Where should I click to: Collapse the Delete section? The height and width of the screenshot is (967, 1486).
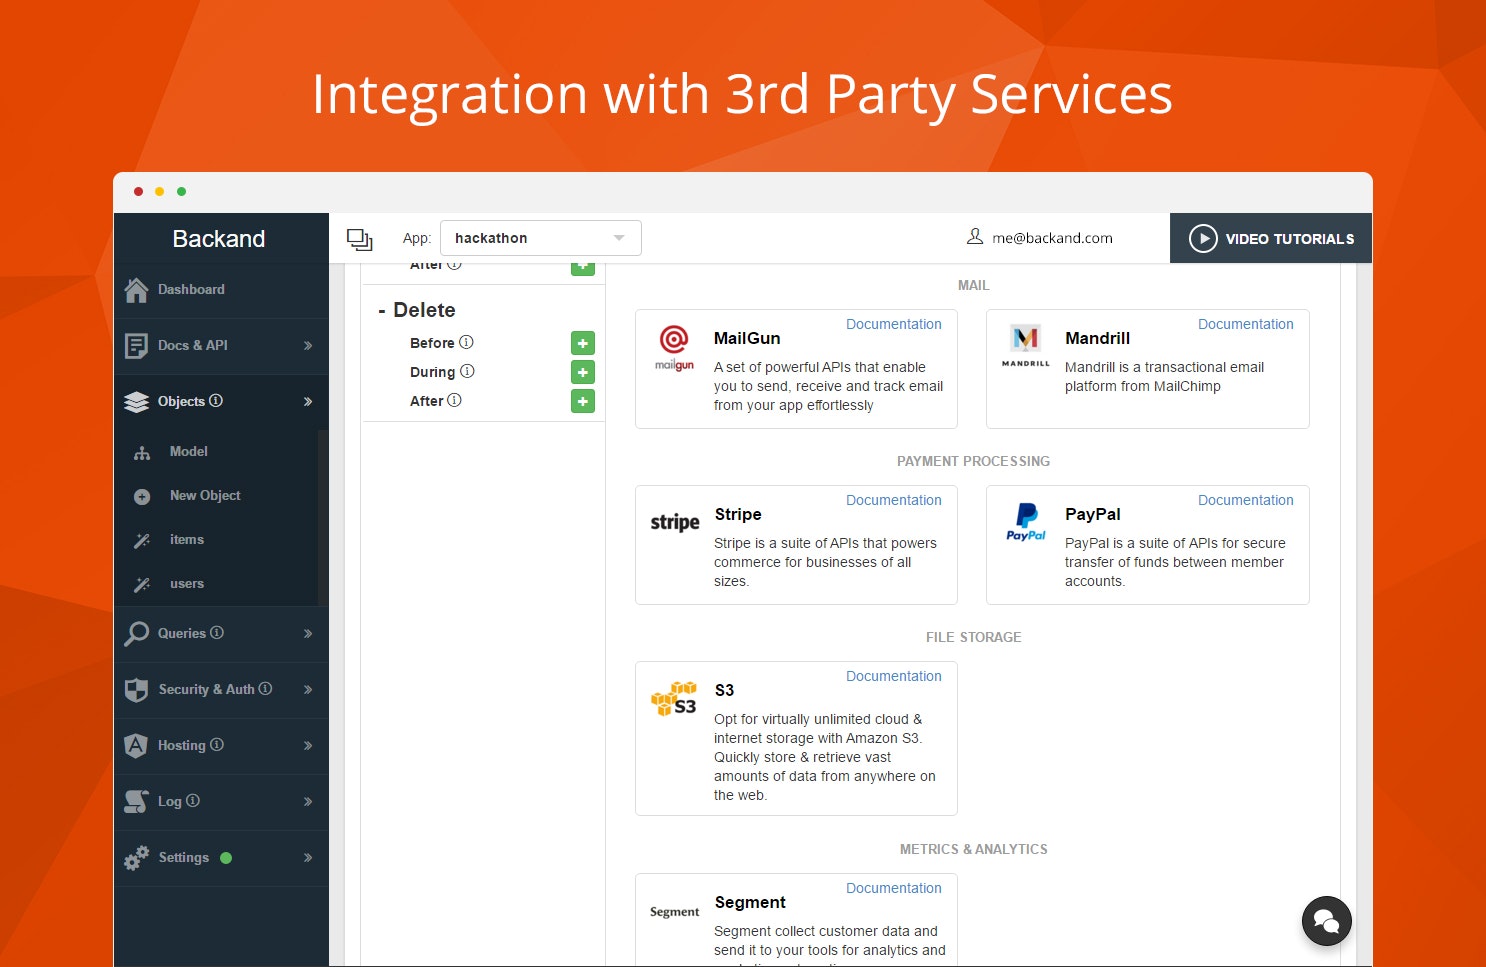(x=382, y=311)
